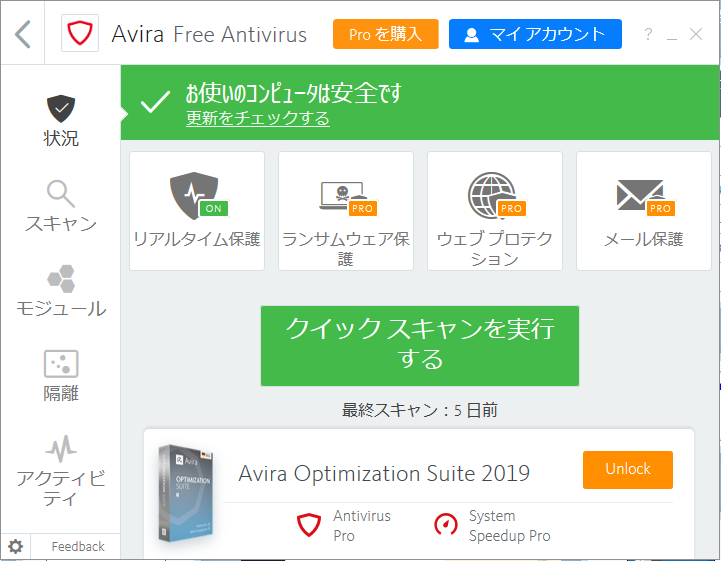Toggle real-time protection (リアルタイム保護) ON tile
The image size is (721, 561).
click(197, 211)
